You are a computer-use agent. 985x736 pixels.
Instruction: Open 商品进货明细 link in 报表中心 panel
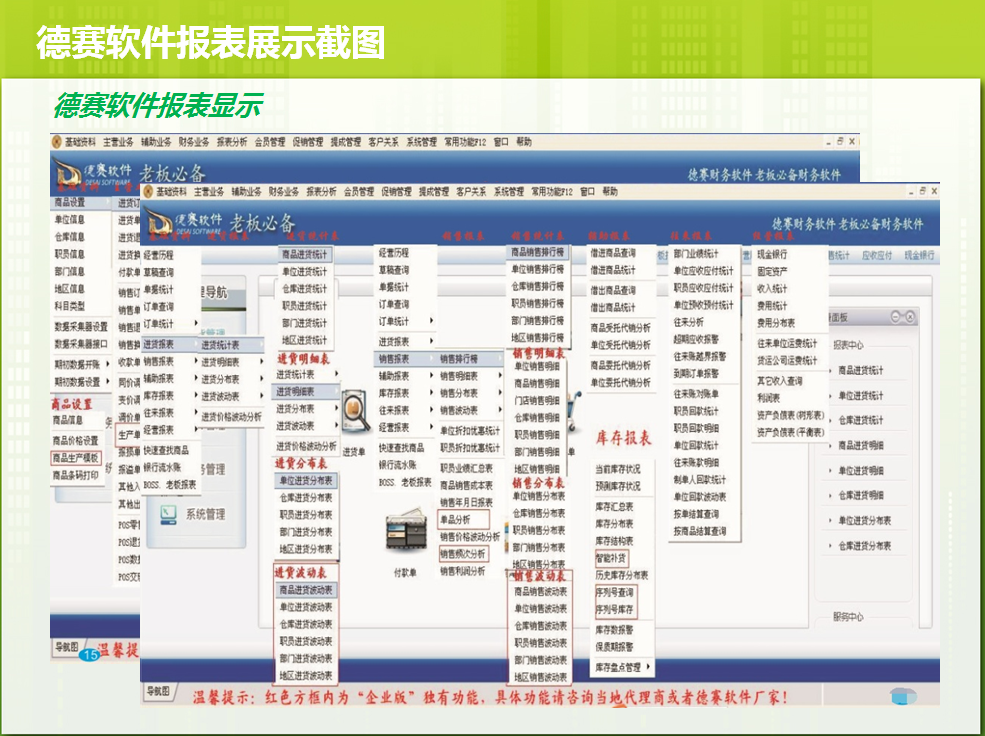pyautogui.click(x=861, y=445)
